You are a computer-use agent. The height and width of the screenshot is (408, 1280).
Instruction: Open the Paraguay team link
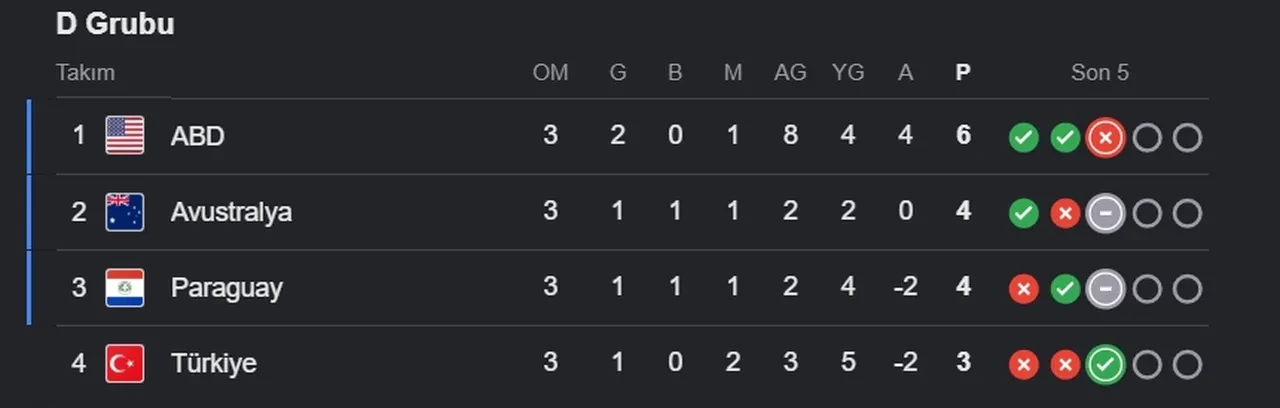pyautogui.click(x=226, y=288)
